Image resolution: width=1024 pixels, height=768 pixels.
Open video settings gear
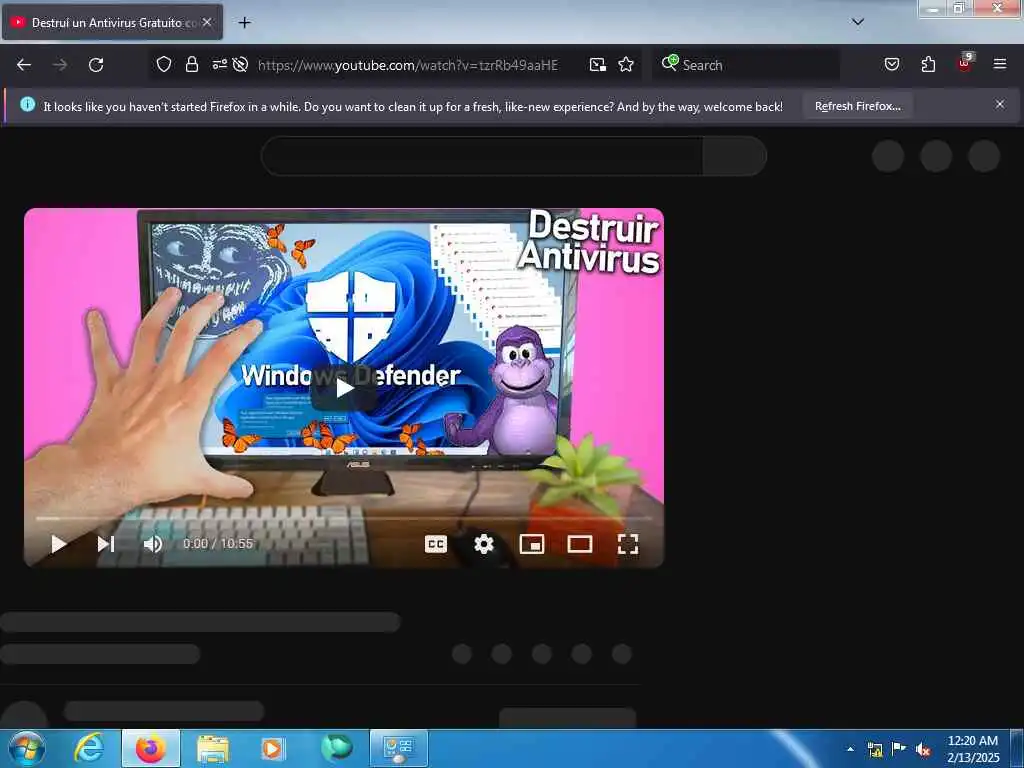(x=484, y=544)
